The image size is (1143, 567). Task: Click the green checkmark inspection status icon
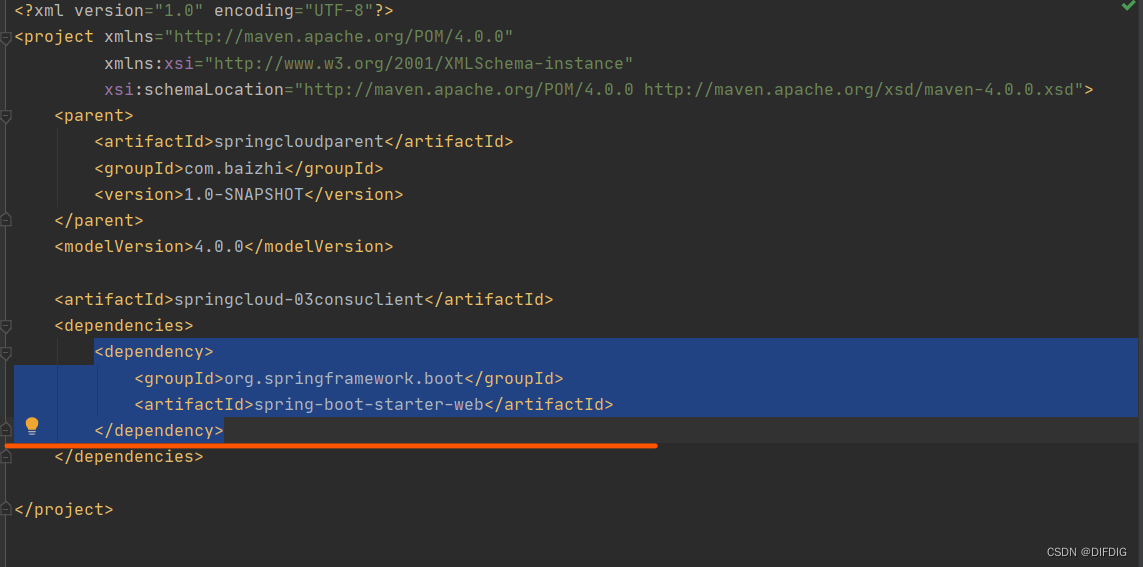point(1128,5)
